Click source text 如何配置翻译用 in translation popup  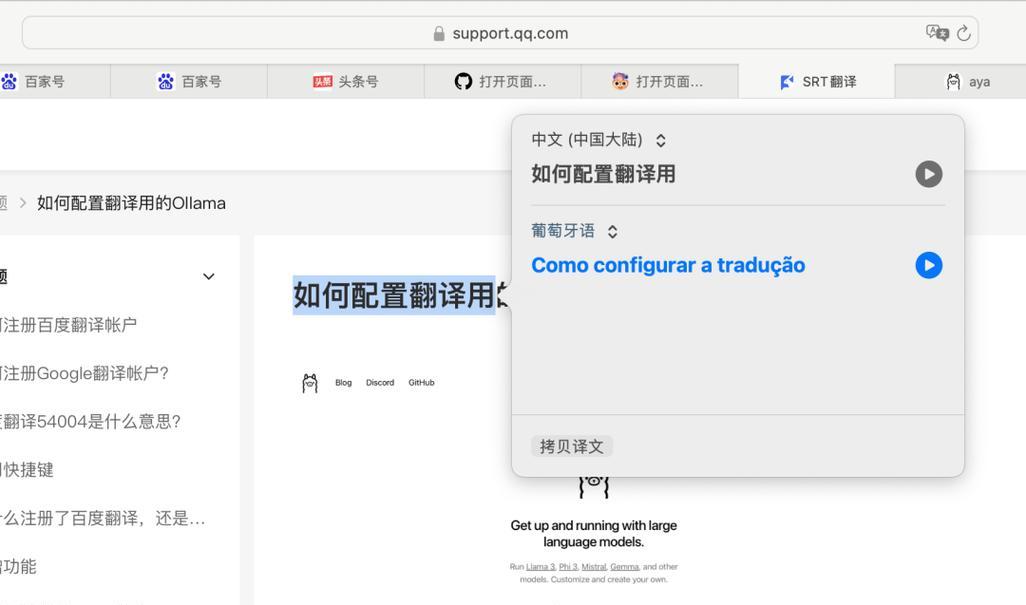click(x=603, y=174)
